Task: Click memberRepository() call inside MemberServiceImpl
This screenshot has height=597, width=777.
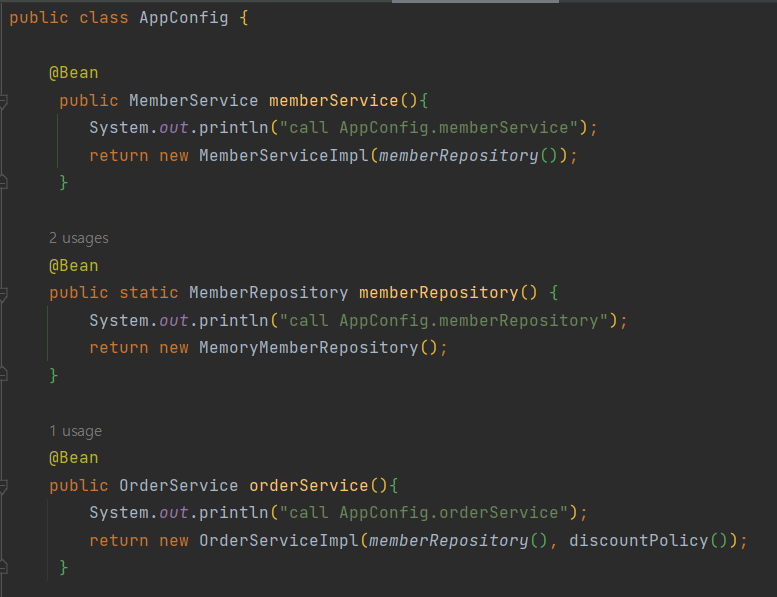Action: pyautogui.click(x=468, y=156)
